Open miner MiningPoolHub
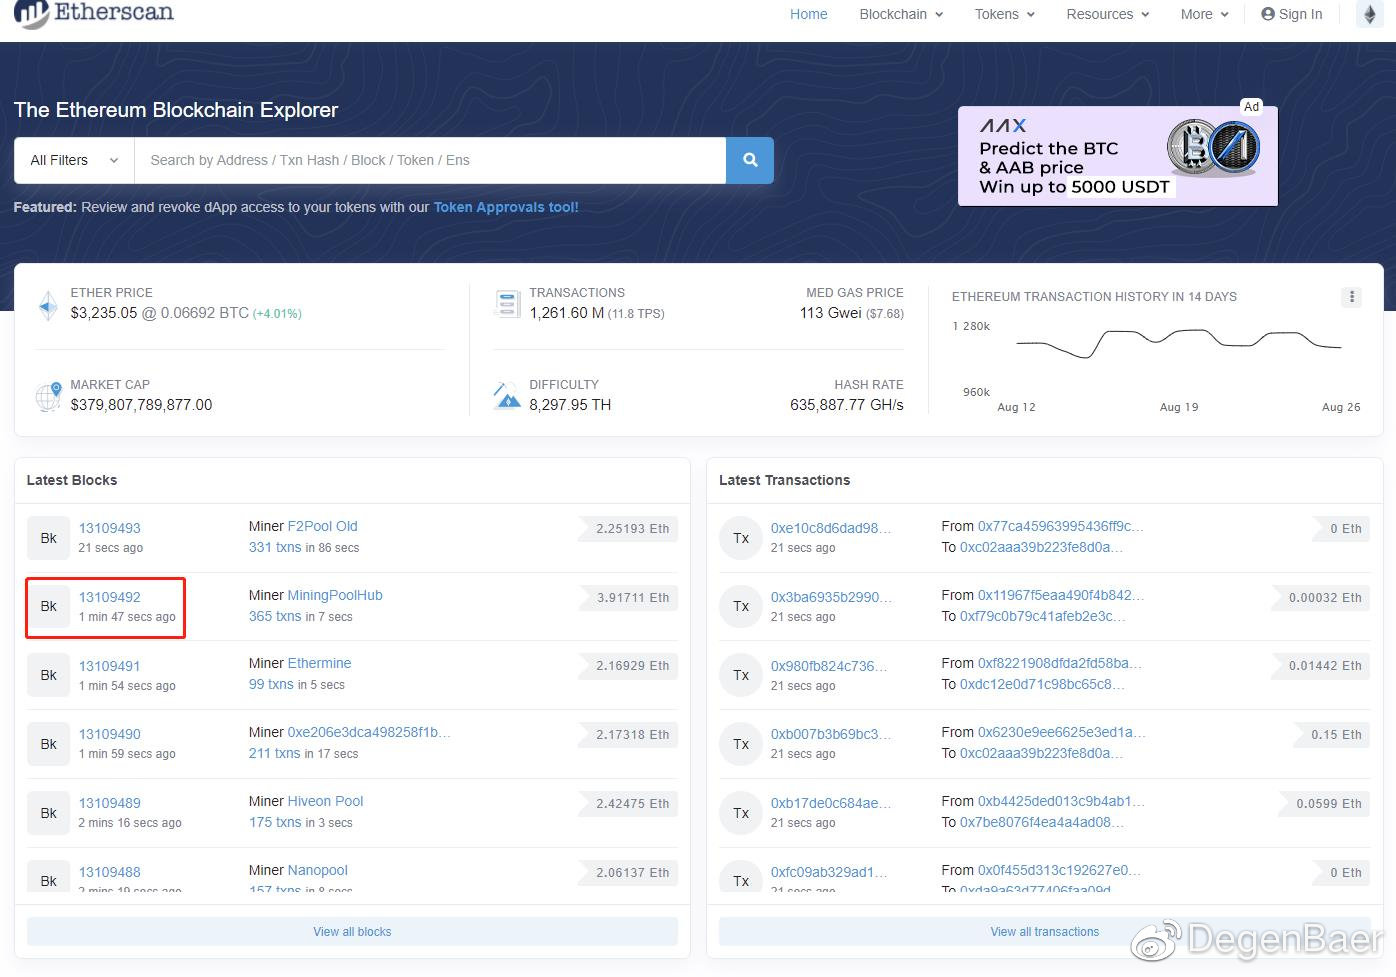The height and width of the screenshot is (977, 1396). pyautogui.click(x=335, y=595)
